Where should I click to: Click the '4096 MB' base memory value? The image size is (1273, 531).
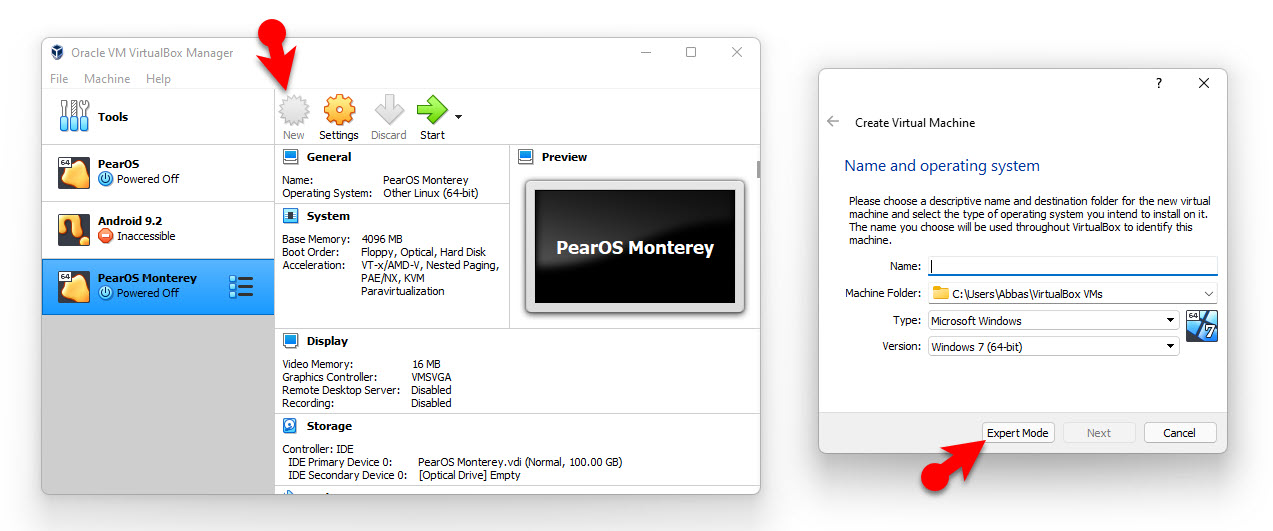(382, 239)
